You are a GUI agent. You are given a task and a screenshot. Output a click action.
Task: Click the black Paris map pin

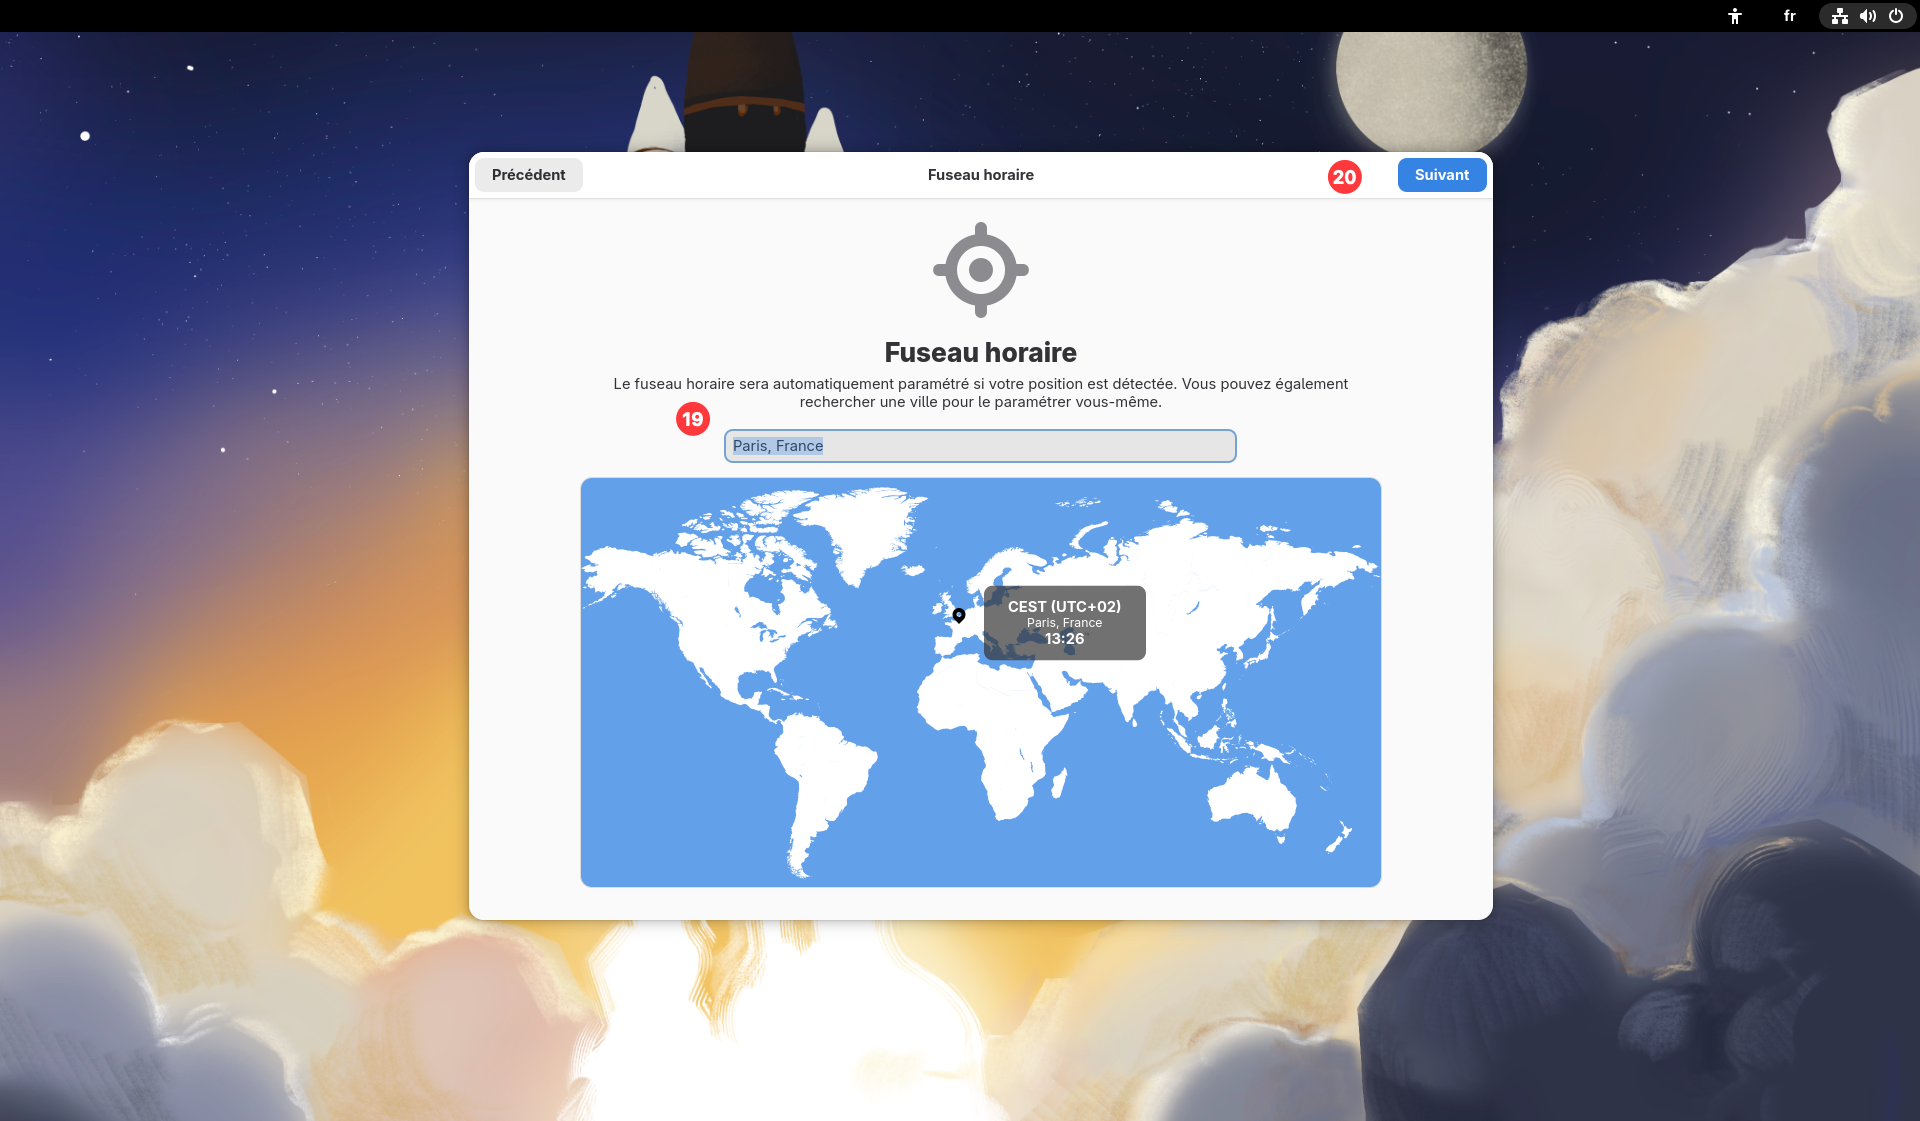(x=958, y=615)
